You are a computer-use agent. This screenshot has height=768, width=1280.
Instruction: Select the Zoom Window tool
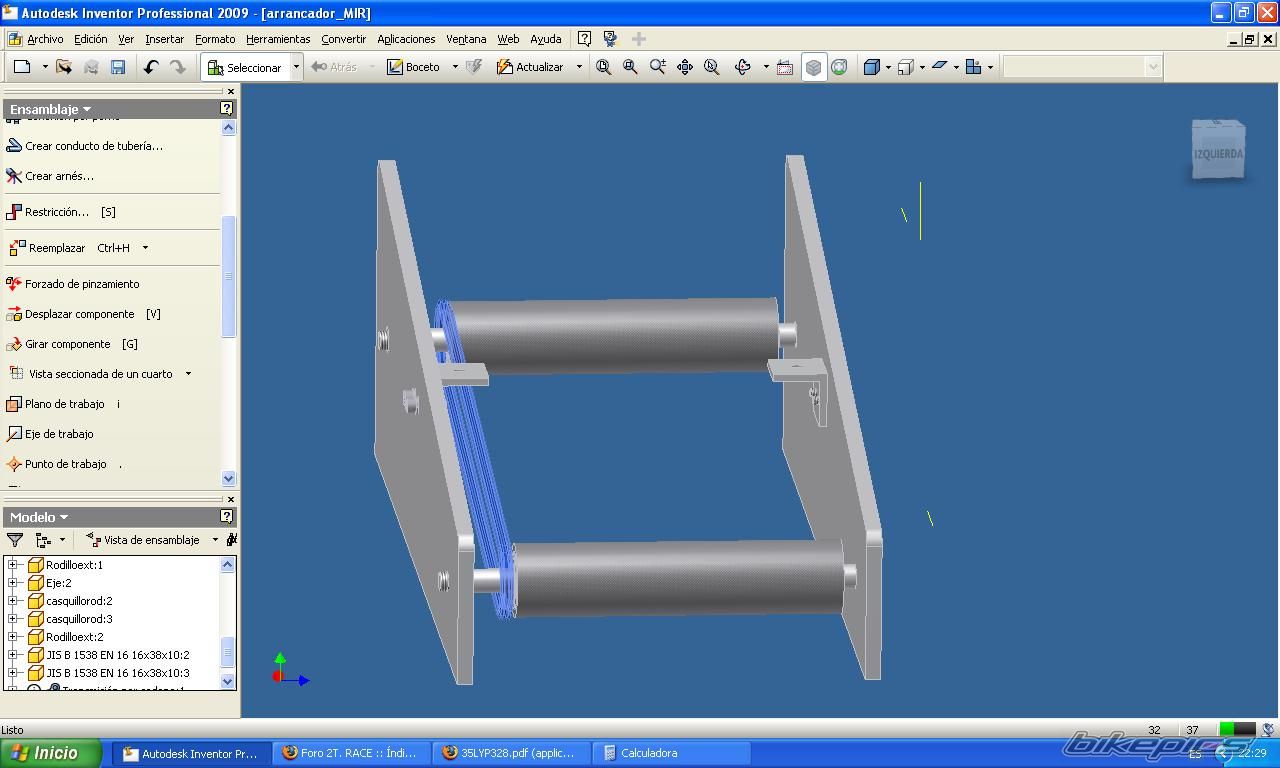coord(631,67)
